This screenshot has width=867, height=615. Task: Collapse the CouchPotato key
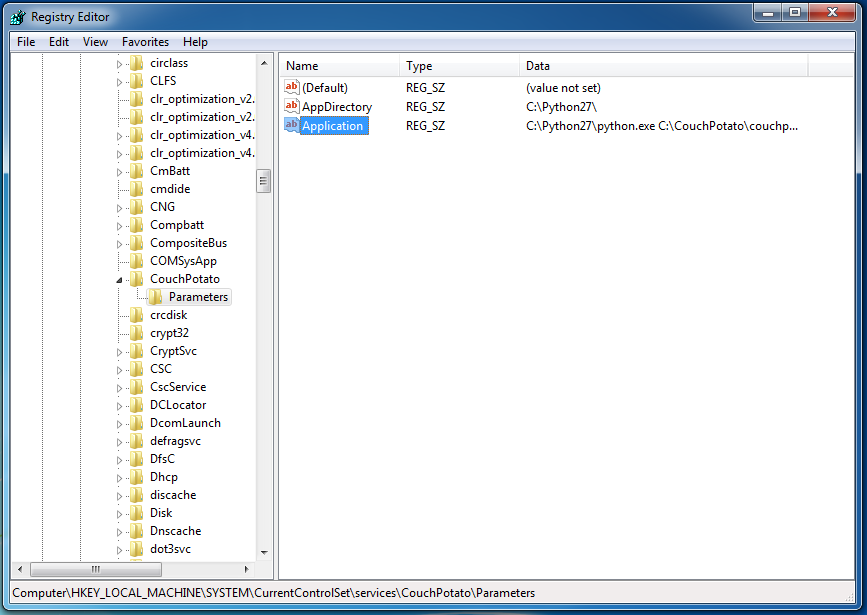119,280
